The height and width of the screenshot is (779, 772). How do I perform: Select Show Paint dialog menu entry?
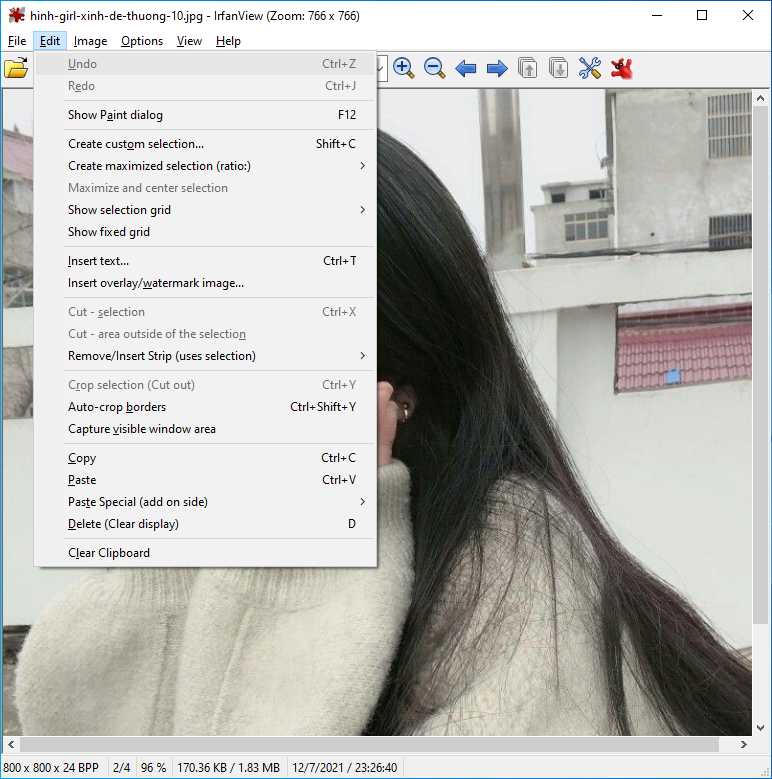(115, 115)
